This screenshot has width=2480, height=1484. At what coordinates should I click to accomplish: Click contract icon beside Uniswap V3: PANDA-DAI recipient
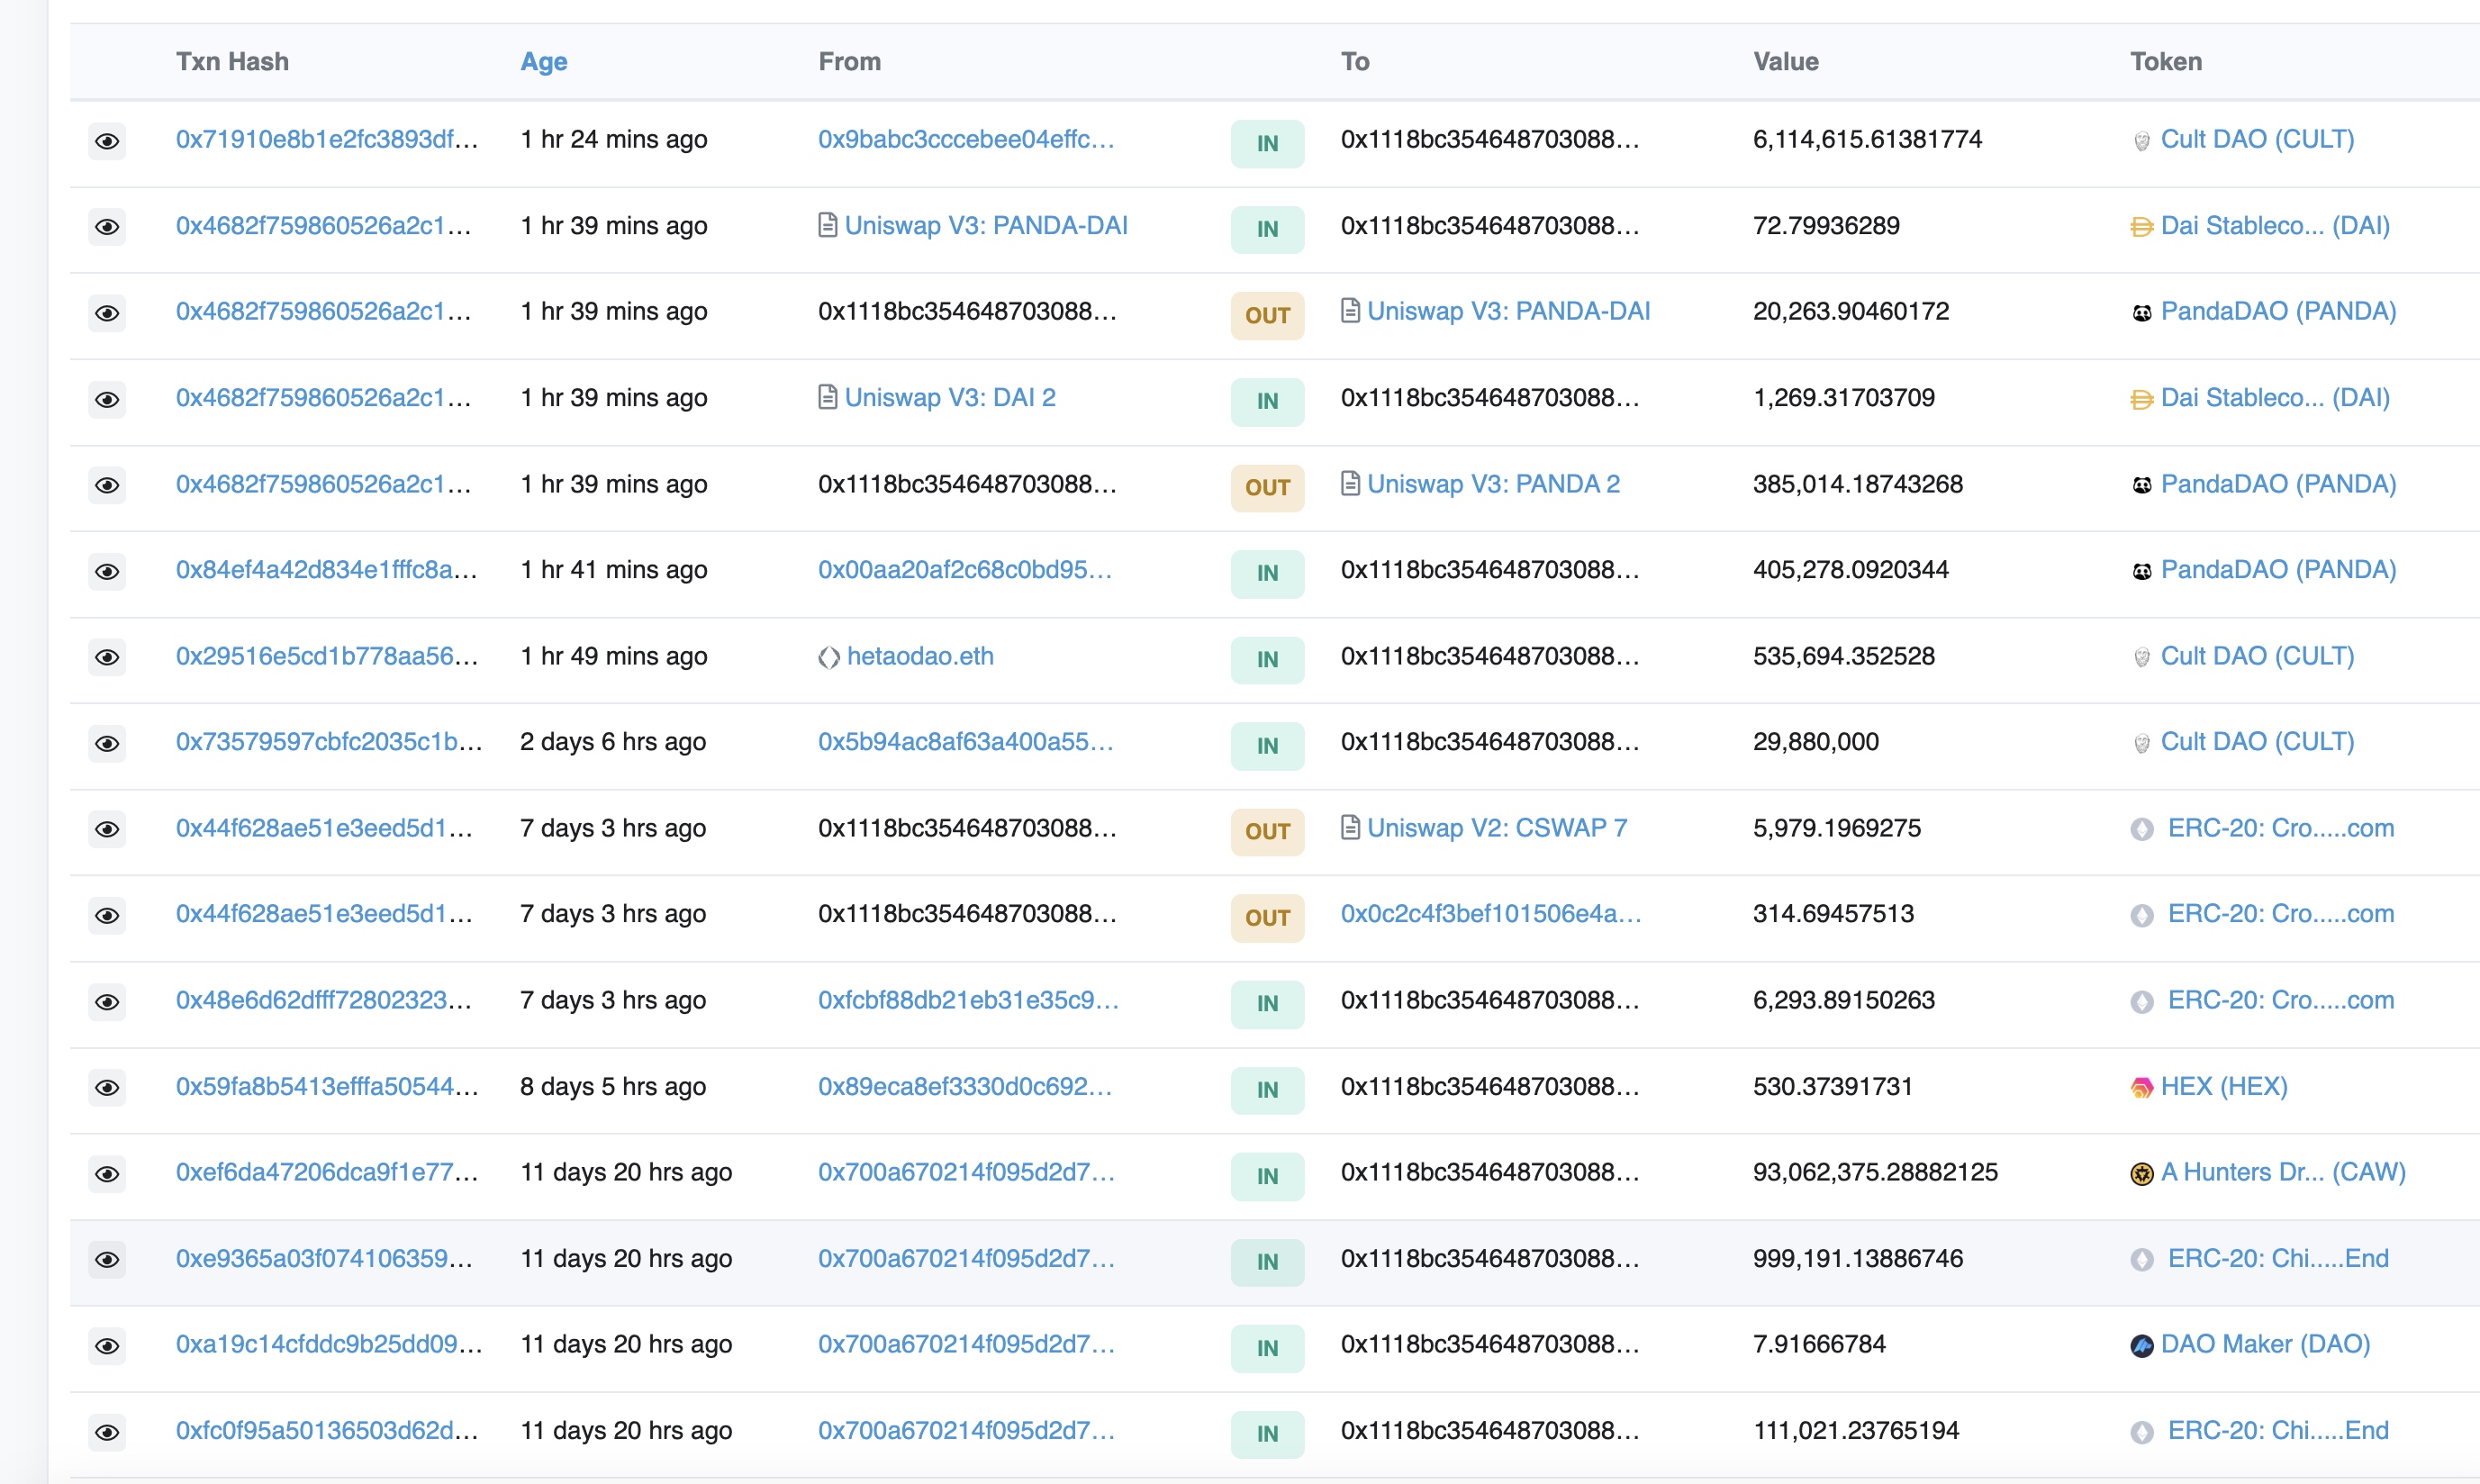pyautogui.click(x=1350, y=311)
